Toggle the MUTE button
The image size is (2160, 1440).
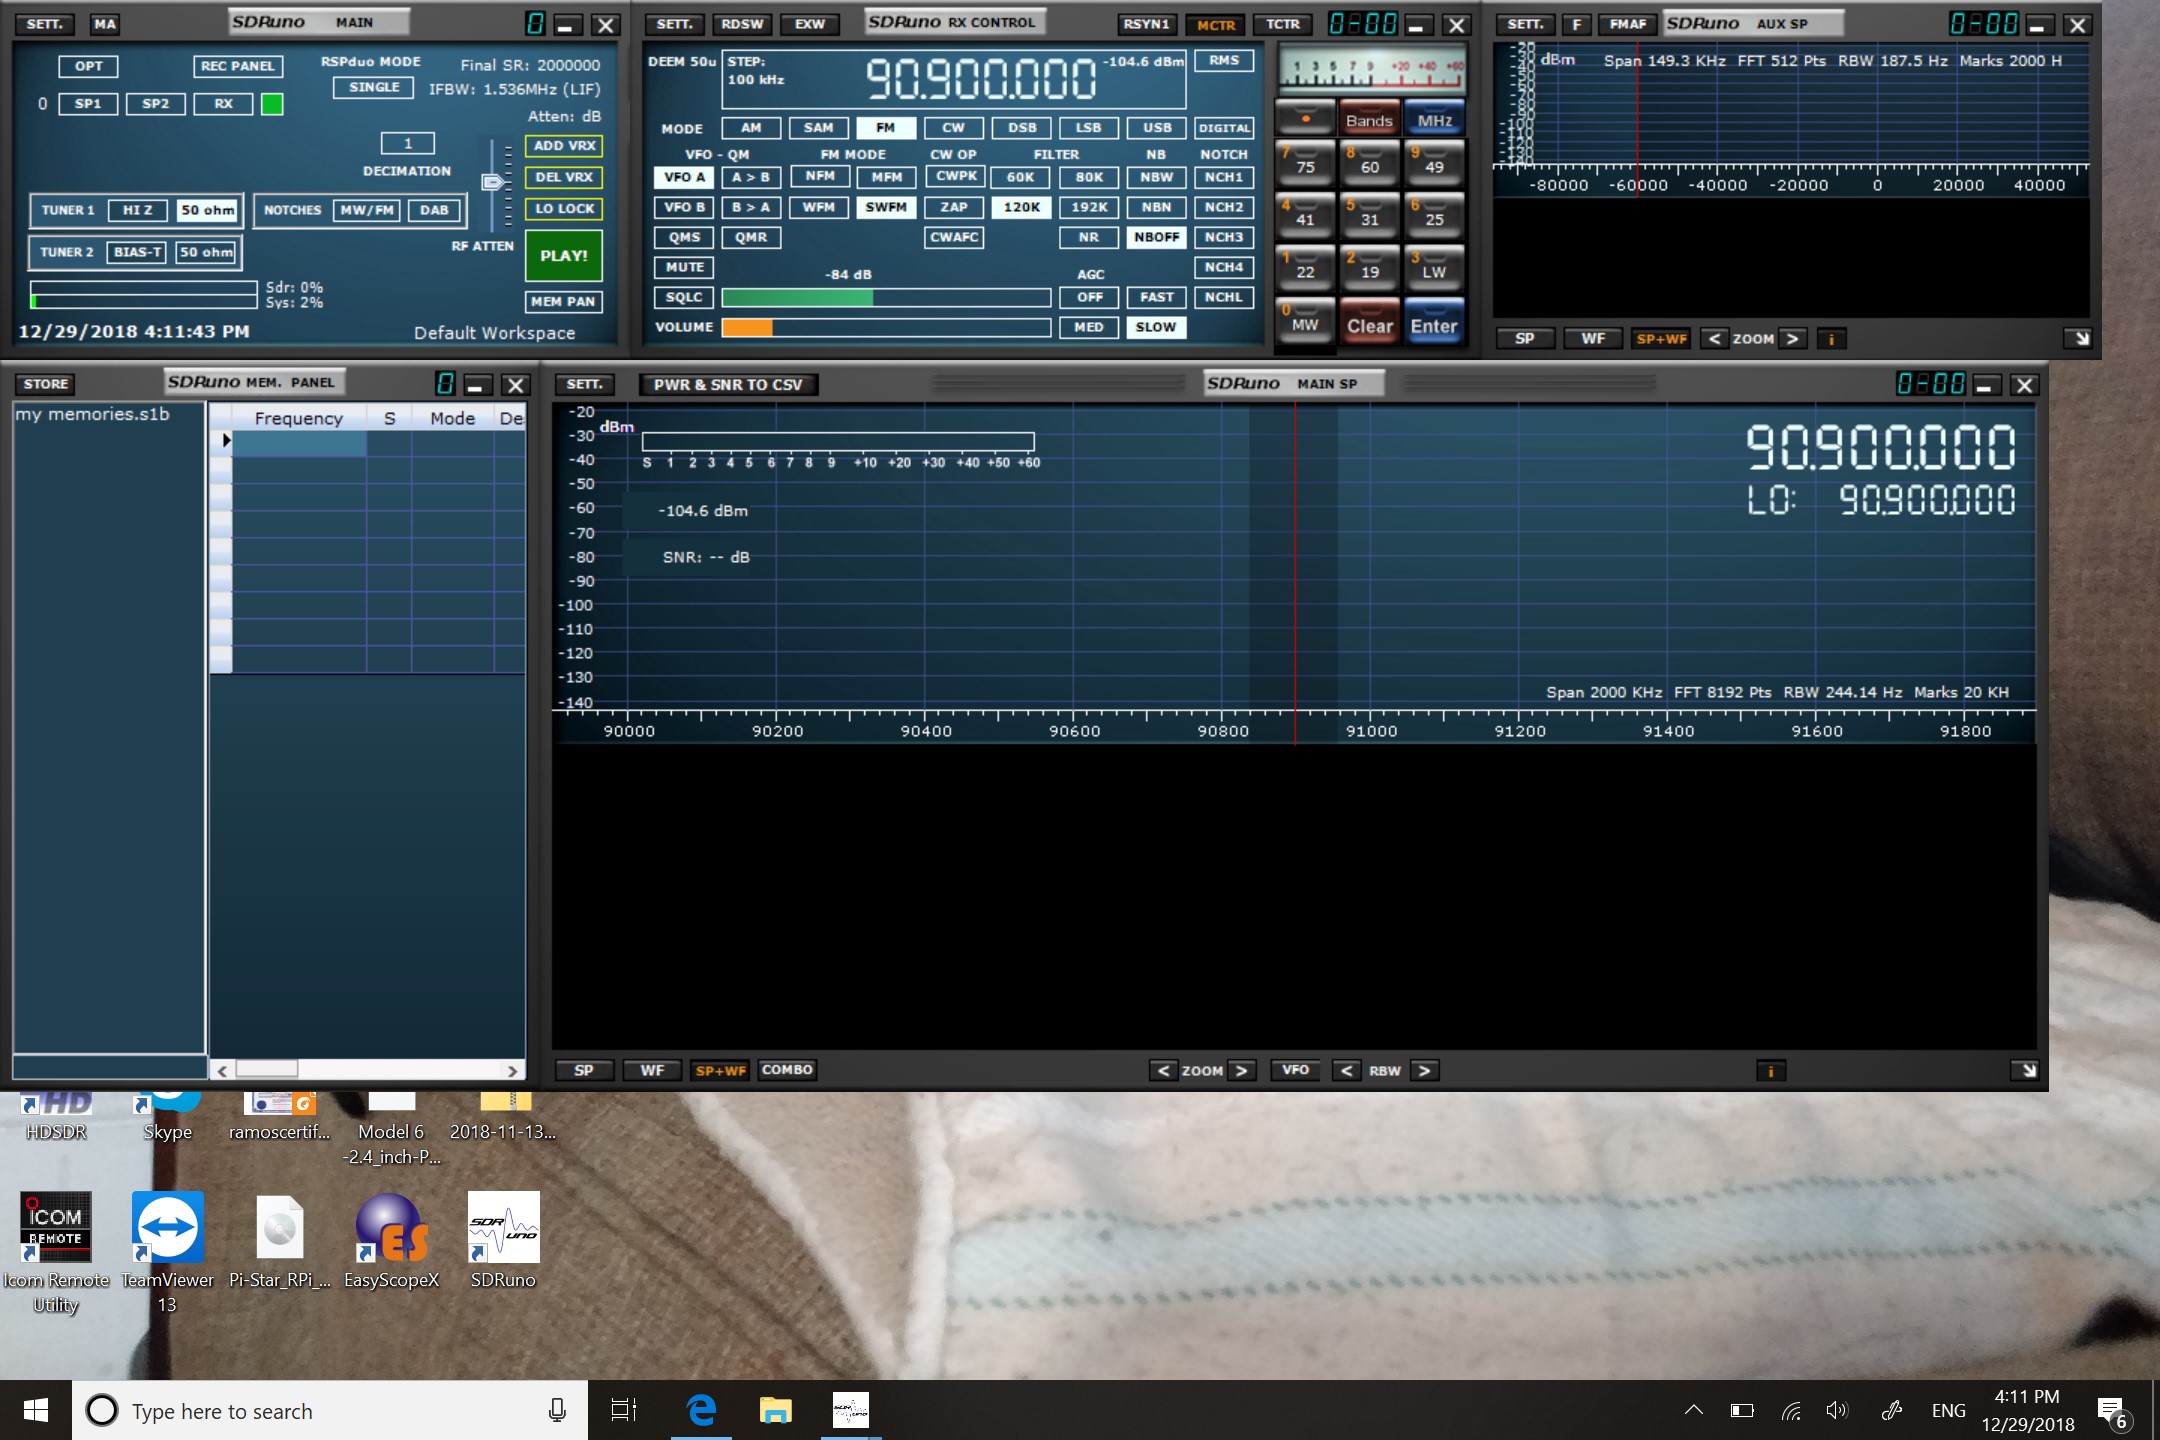684,268
